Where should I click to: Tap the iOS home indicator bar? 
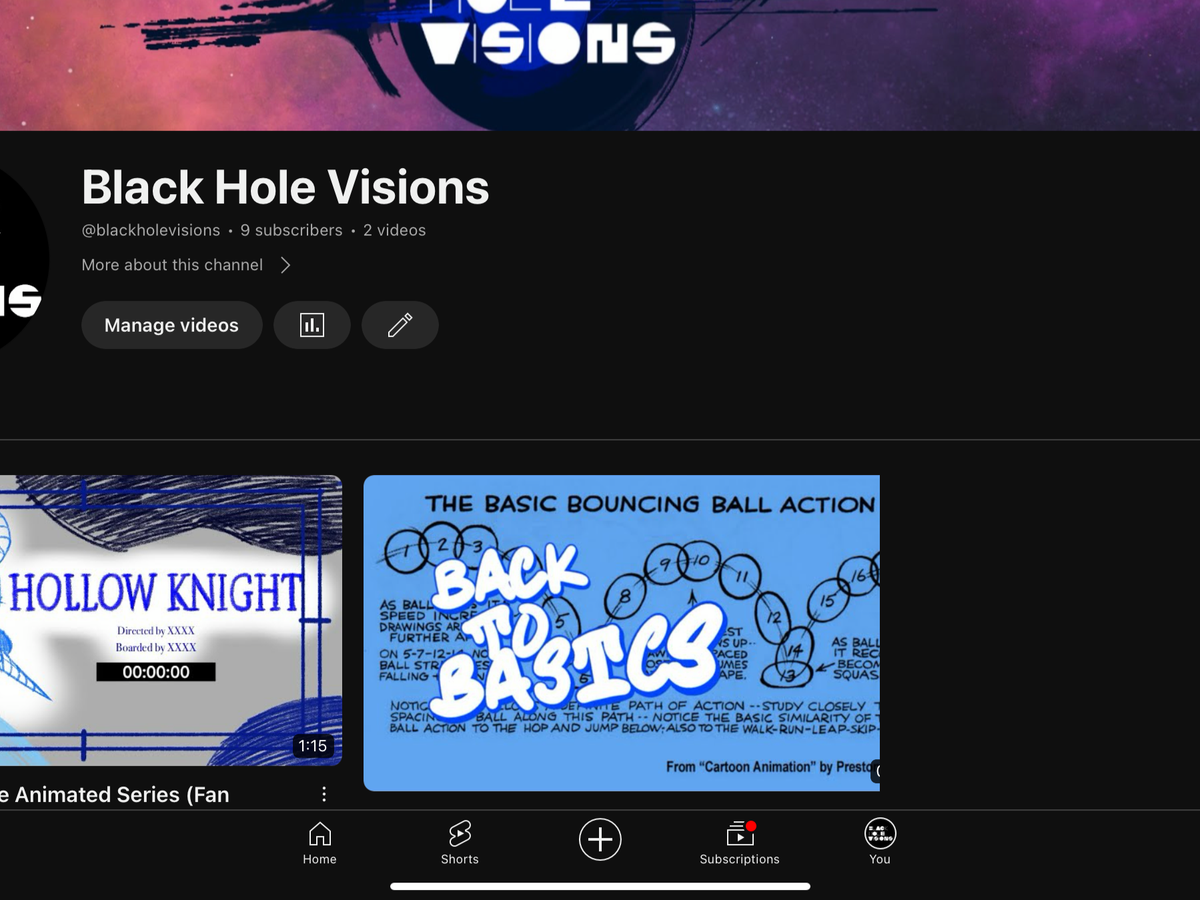pyautogui.click(x=600, y=886)
